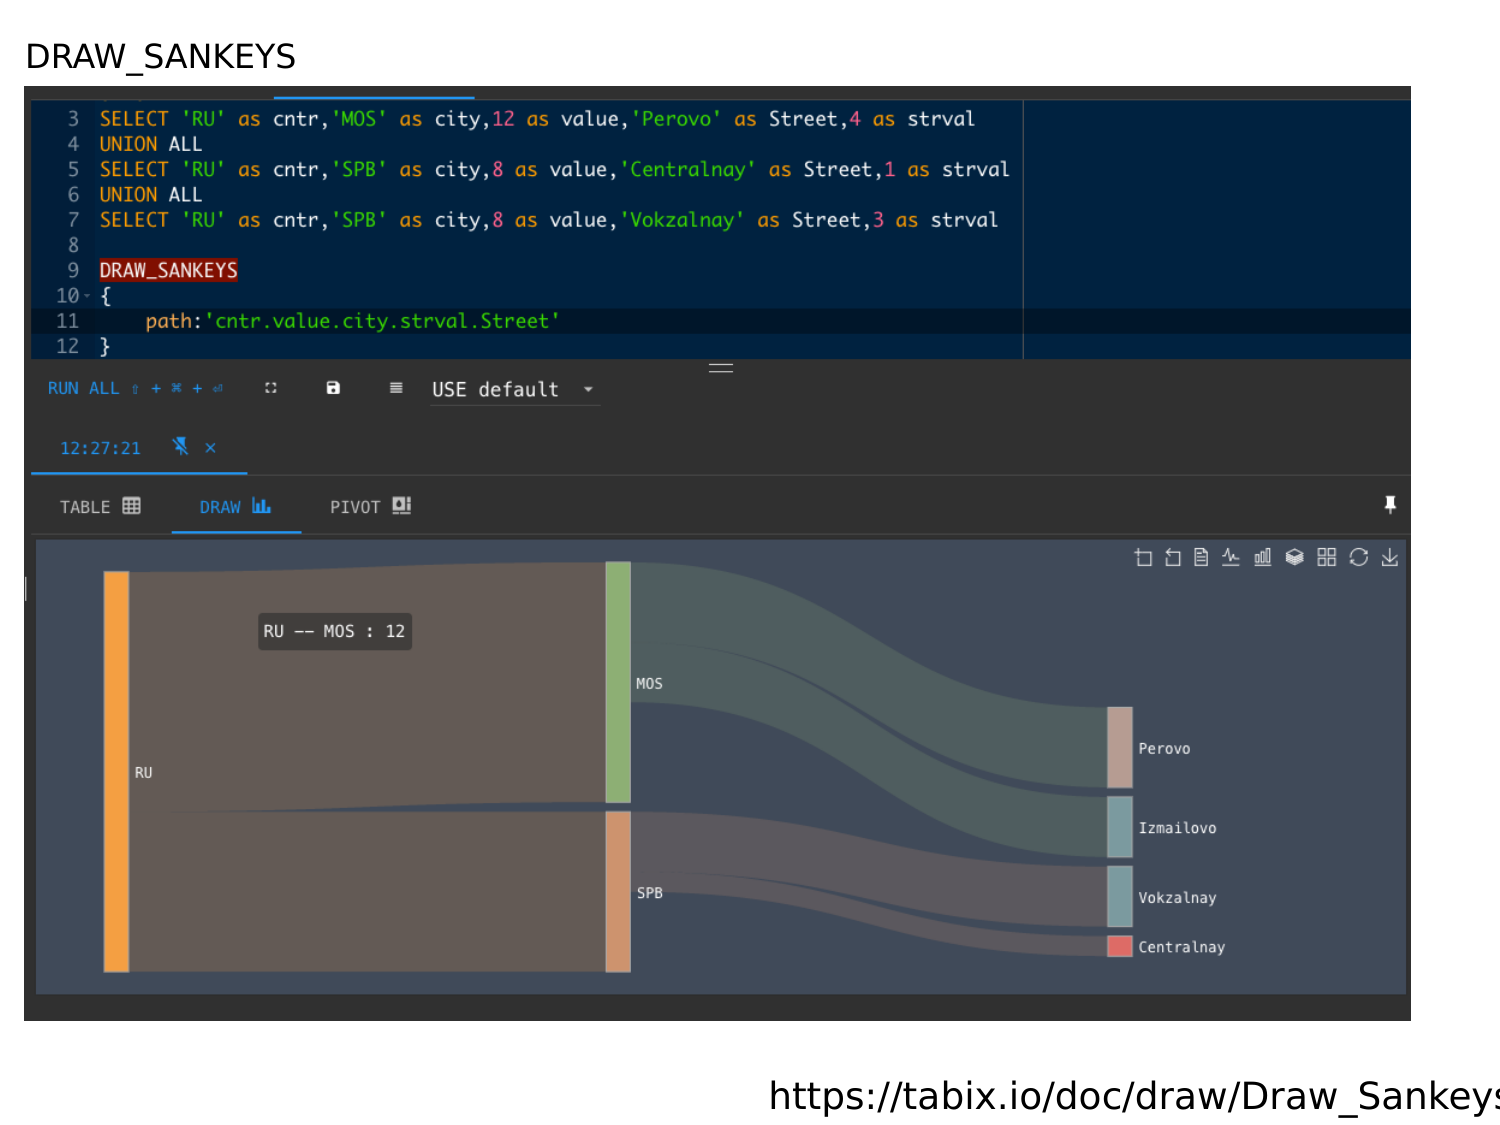Click the chart restore refresh icon
The height and width of the screenshot is (1125, 1500).
tap(1358, 557)
